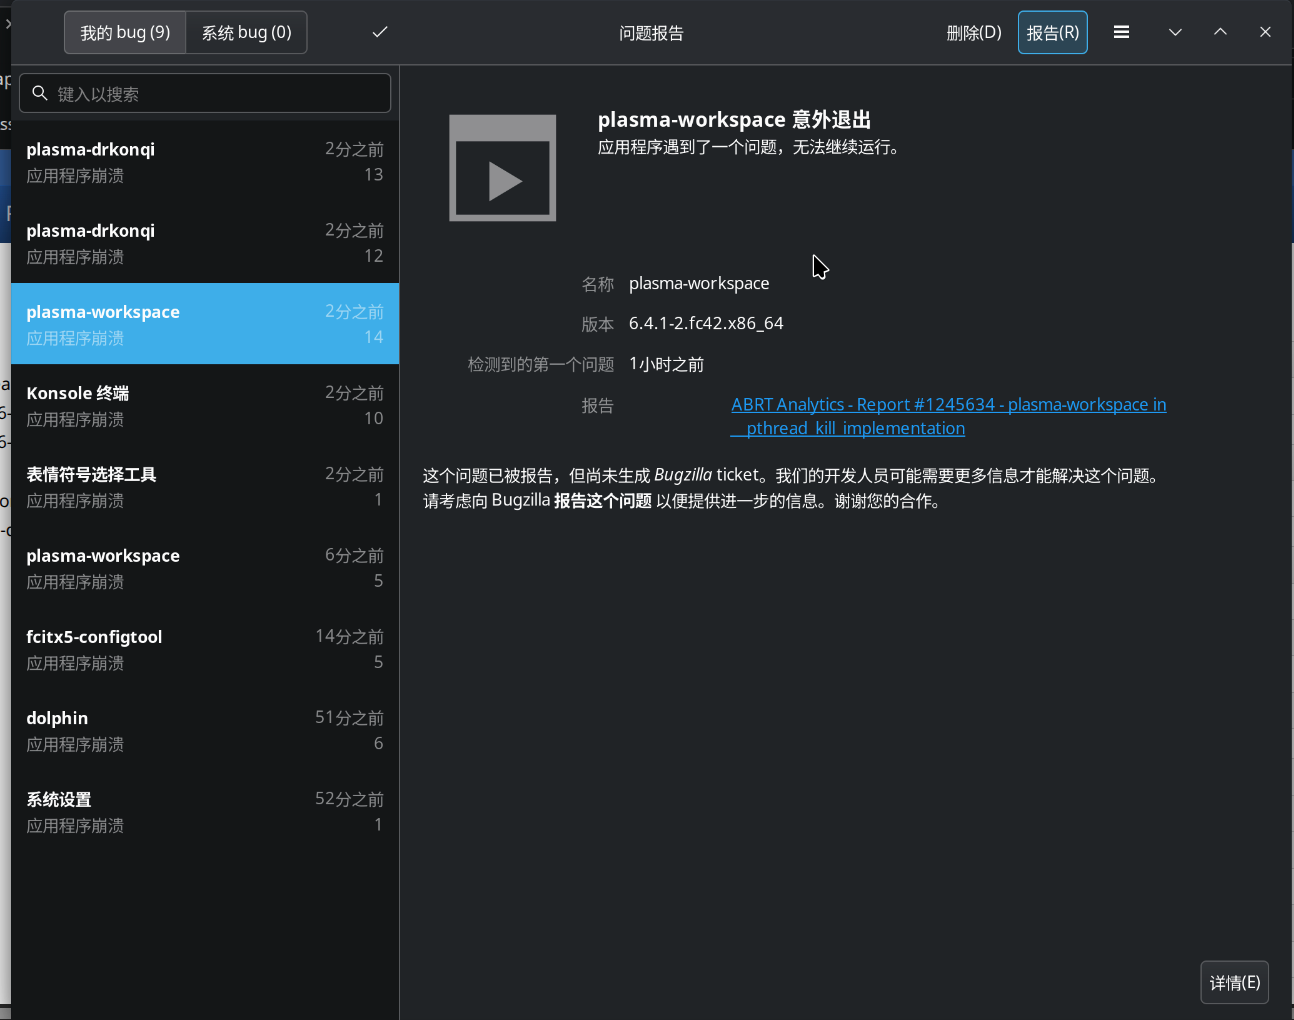This screenshot has width=1294, height=1020.
Task: Switch to 系统 bug (0) tab
Action: click(x=246, y=32)
